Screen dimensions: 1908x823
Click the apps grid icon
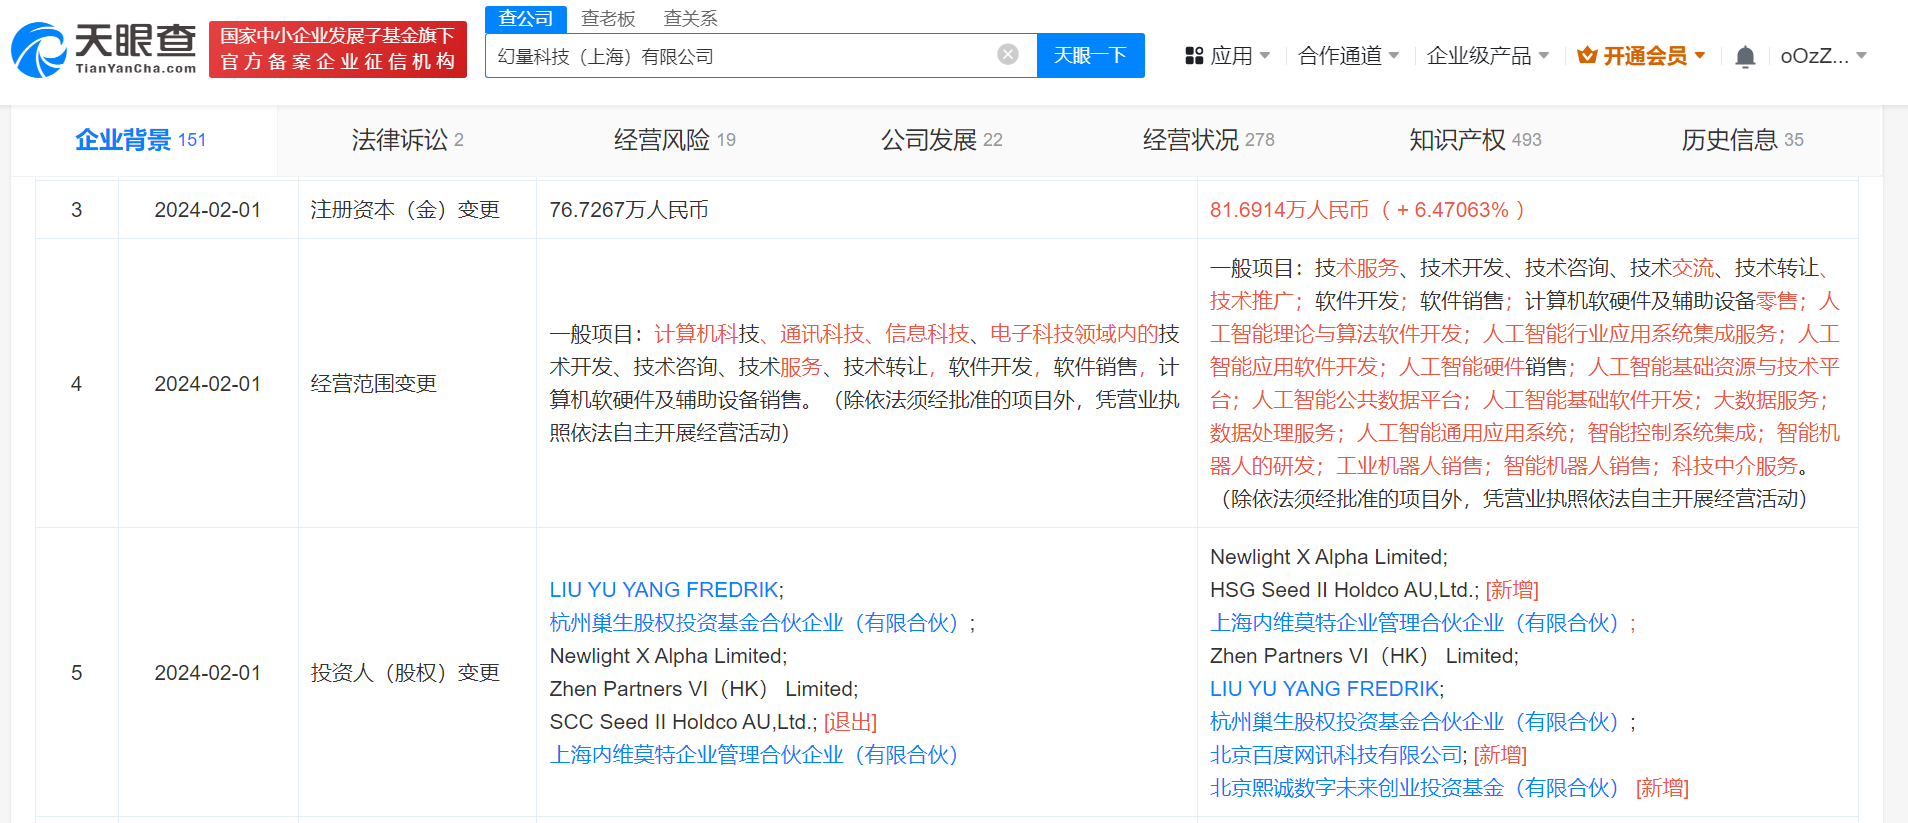click(x=1194, y=56)
